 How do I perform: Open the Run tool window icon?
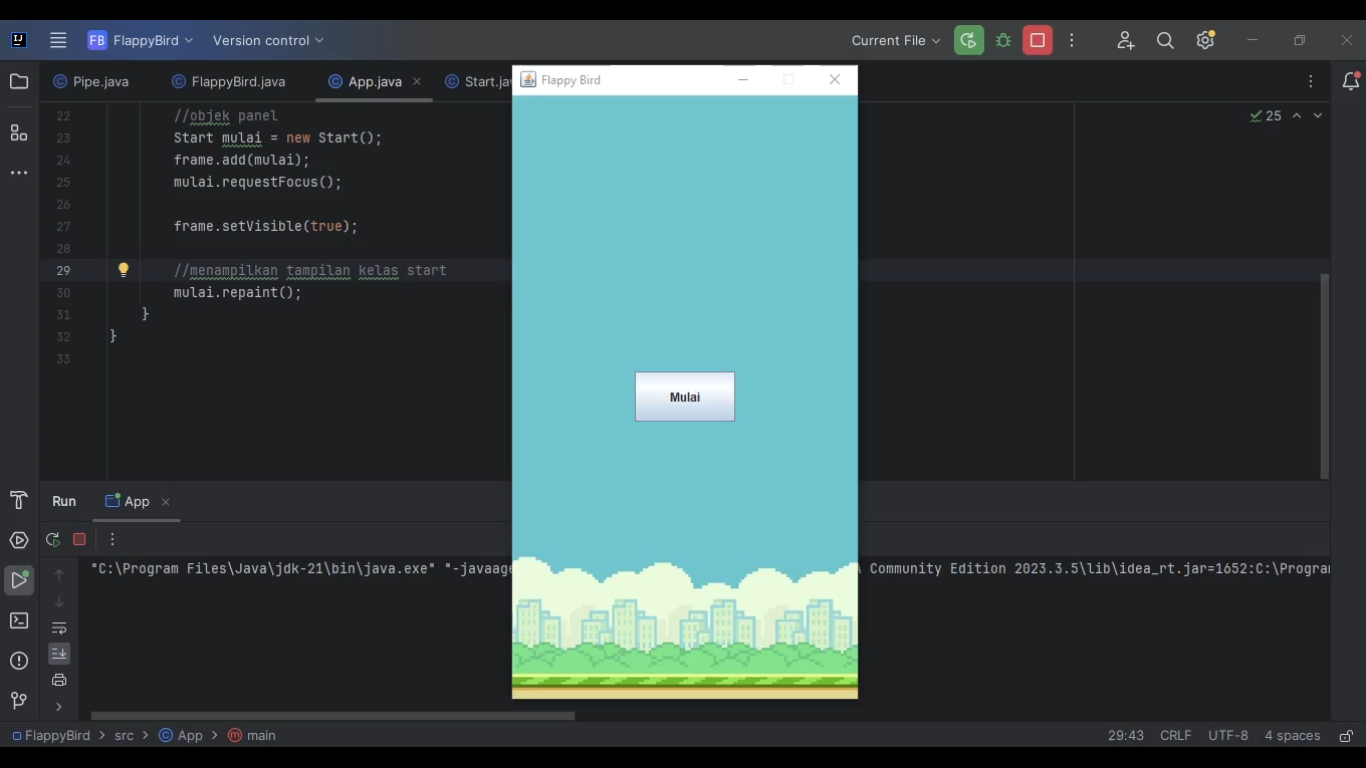[x=19, y=580]
